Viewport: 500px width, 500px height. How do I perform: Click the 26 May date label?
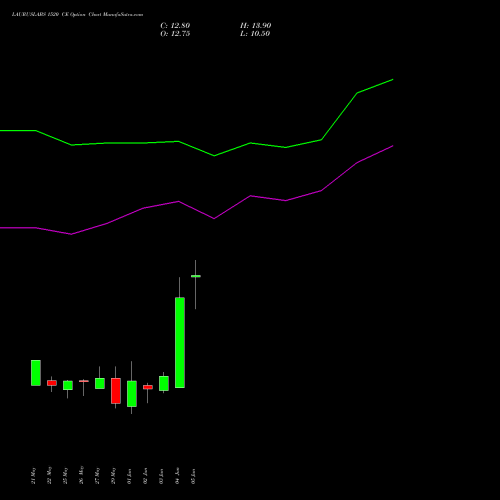pyautogui.click(x=81, y=476)
